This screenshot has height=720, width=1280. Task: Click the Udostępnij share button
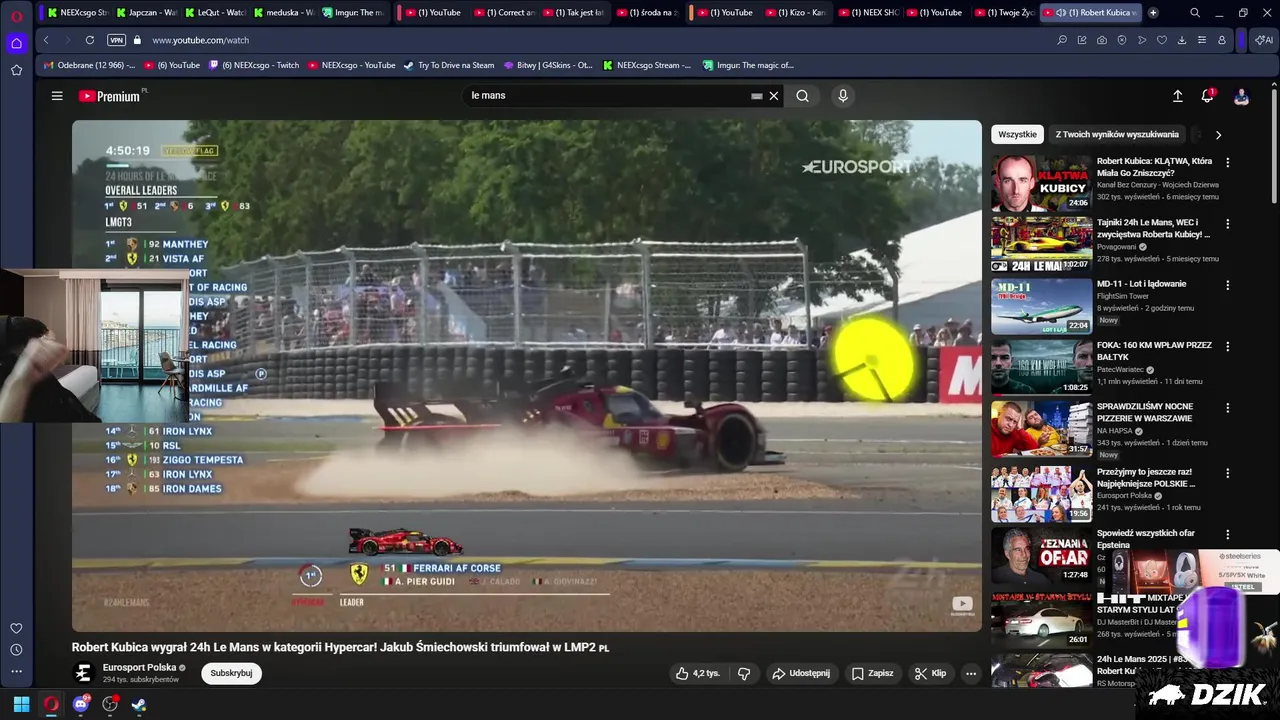(x=801, y=673)
